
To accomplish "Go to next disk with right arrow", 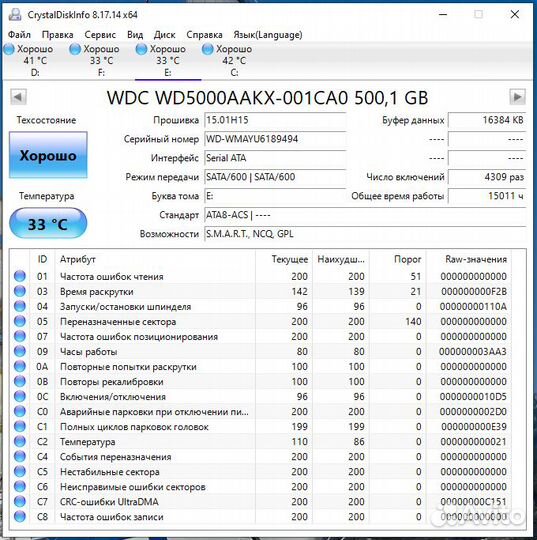I will pos(517,97).
